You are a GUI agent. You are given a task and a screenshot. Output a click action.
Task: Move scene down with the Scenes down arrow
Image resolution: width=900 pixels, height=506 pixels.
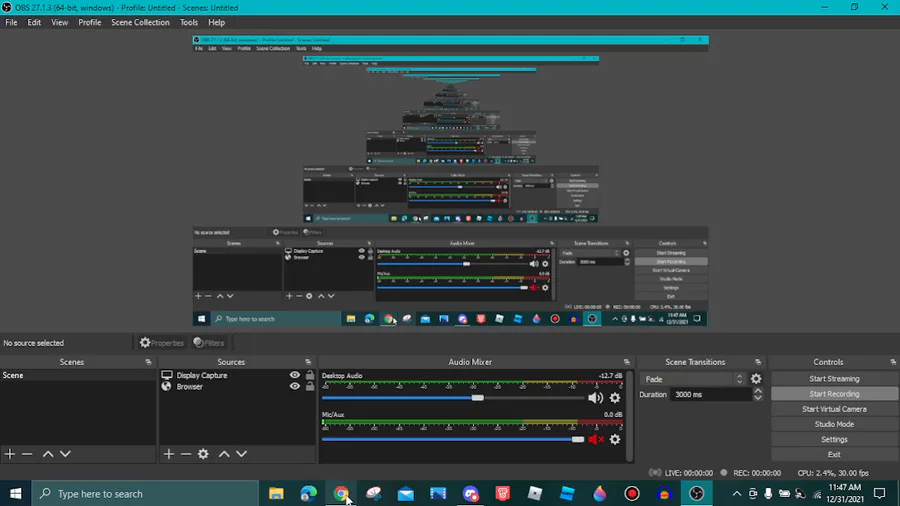(65, 454)
